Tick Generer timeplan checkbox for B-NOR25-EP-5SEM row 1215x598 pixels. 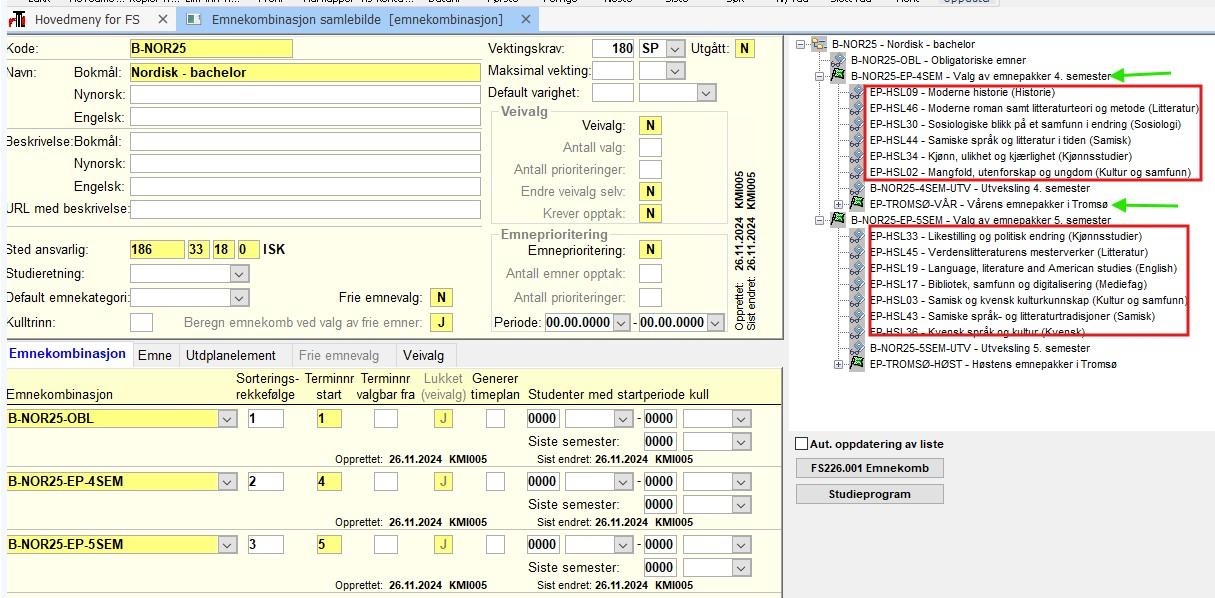pyautogui.click(x=495, y=544)
